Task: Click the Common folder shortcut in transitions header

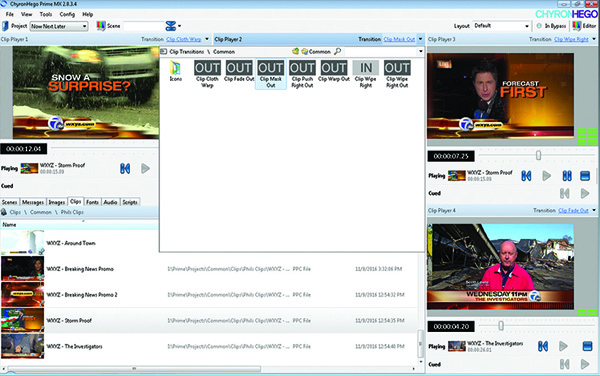Action: tap(316, 51)
